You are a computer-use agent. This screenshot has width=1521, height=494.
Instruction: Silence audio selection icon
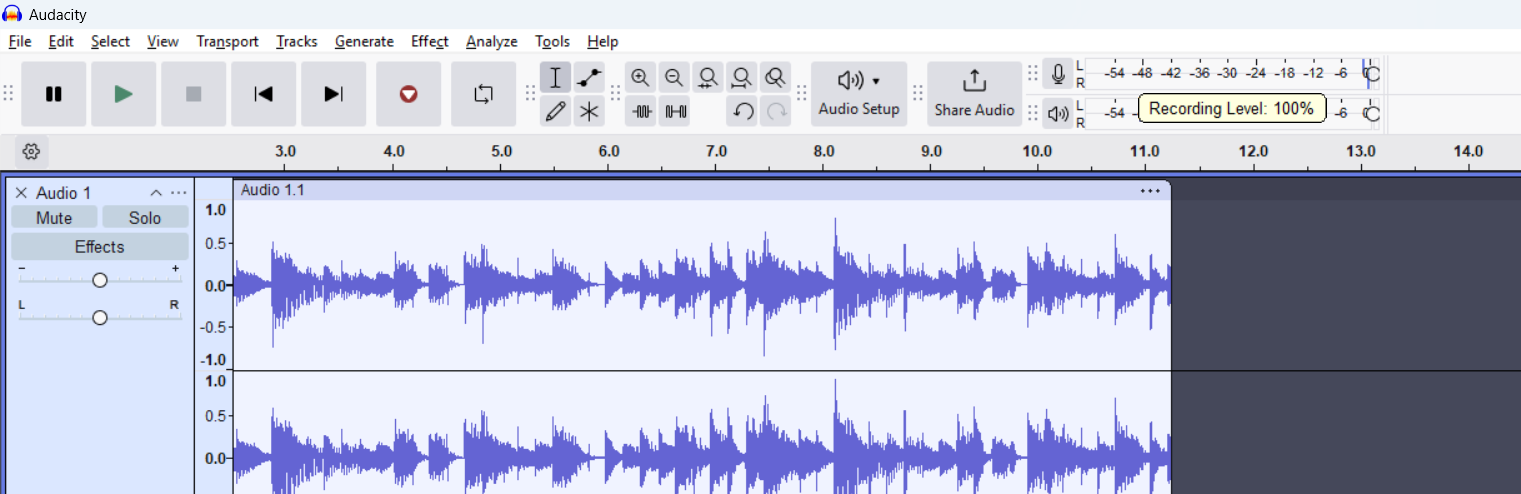675,111
